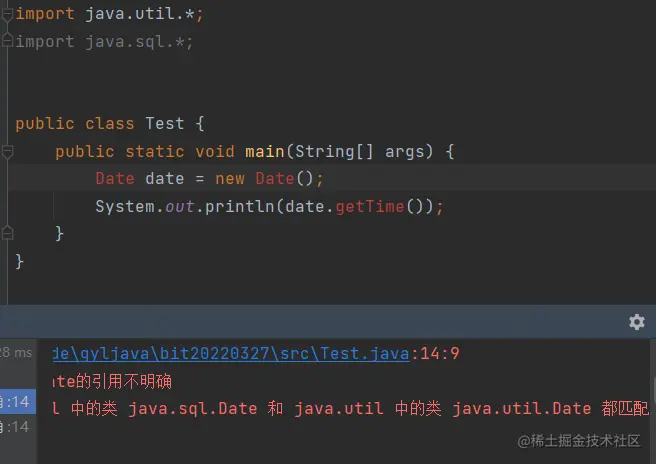Click 'class' keyword in declaration
This screenshot has height=464, width=656.
pos(110,124)
